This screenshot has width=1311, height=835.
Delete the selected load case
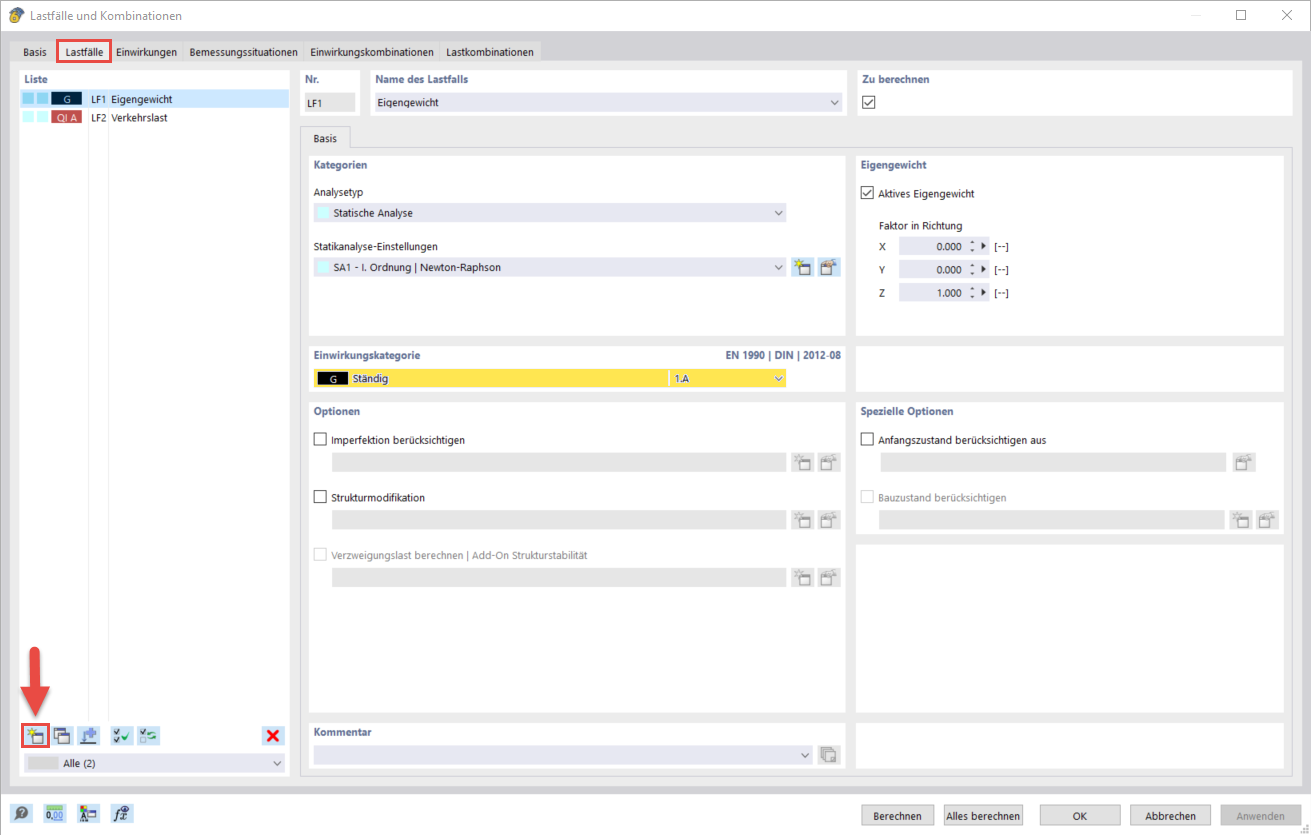tap(272, 735)
